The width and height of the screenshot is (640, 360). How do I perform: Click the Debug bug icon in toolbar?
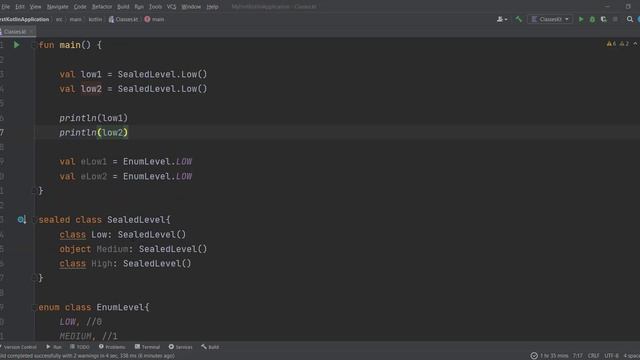pos(592,19)
